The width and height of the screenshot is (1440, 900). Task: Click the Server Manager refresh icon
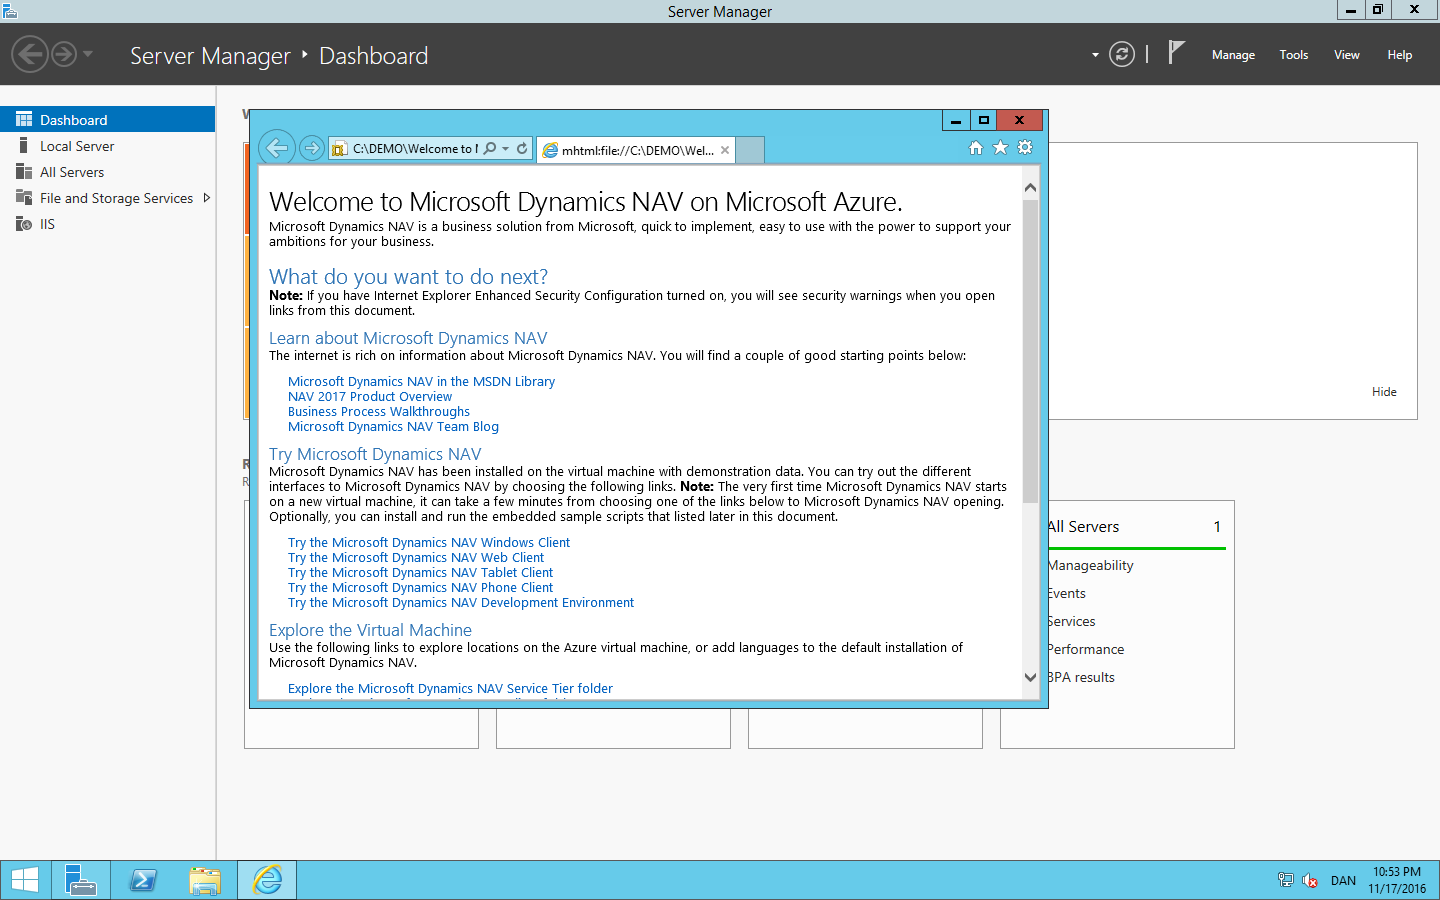(1122, 55)
